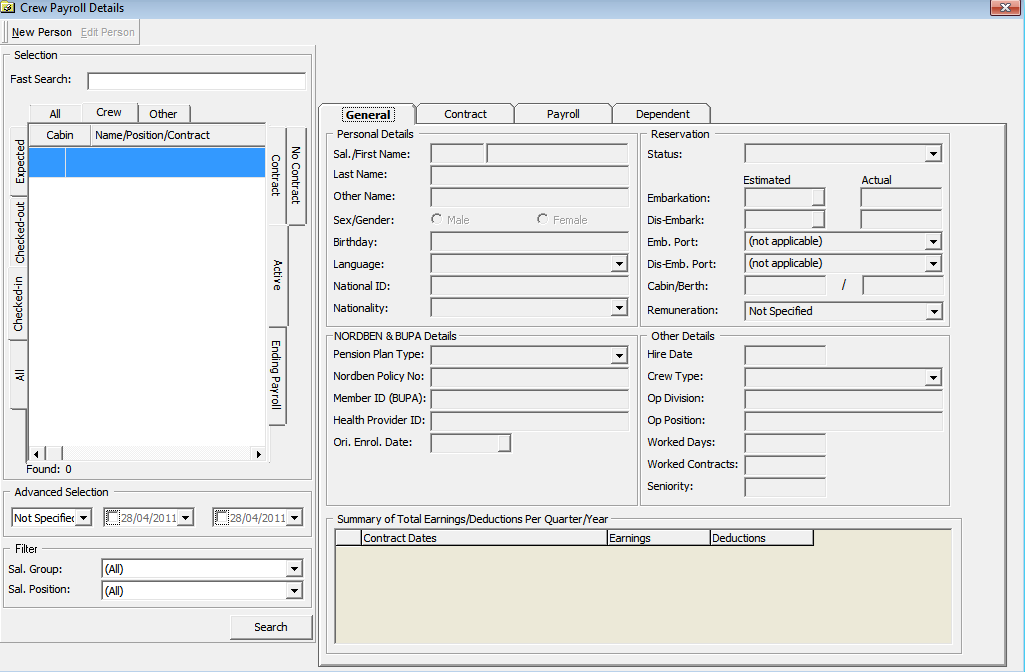Viewport: 1025px width, 672px height.
Task: Select the vertical All status tab
Action: point(20,375)
